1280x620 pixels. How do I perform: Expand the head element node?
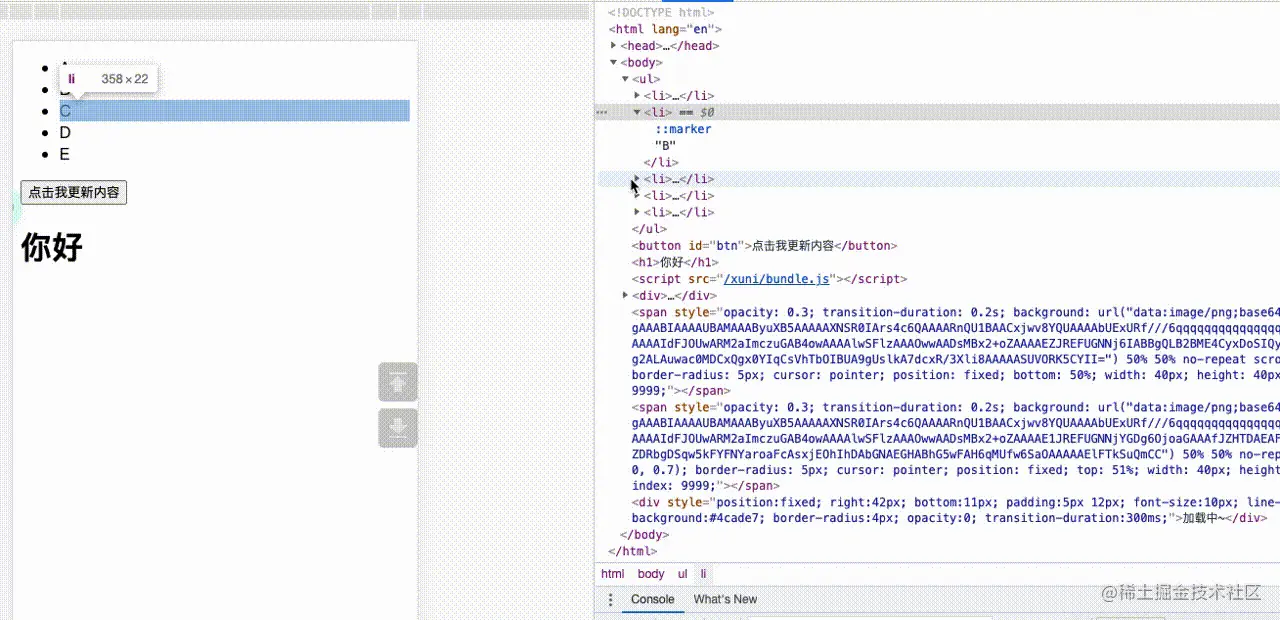click(614, 45)
